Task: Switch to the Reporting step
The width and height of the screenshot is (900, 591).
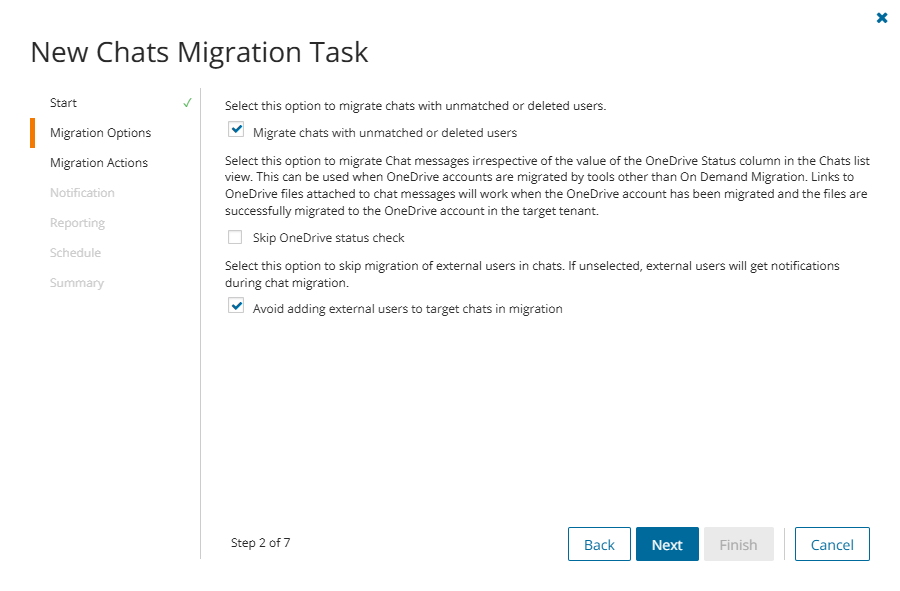Action: click(77, 223)
